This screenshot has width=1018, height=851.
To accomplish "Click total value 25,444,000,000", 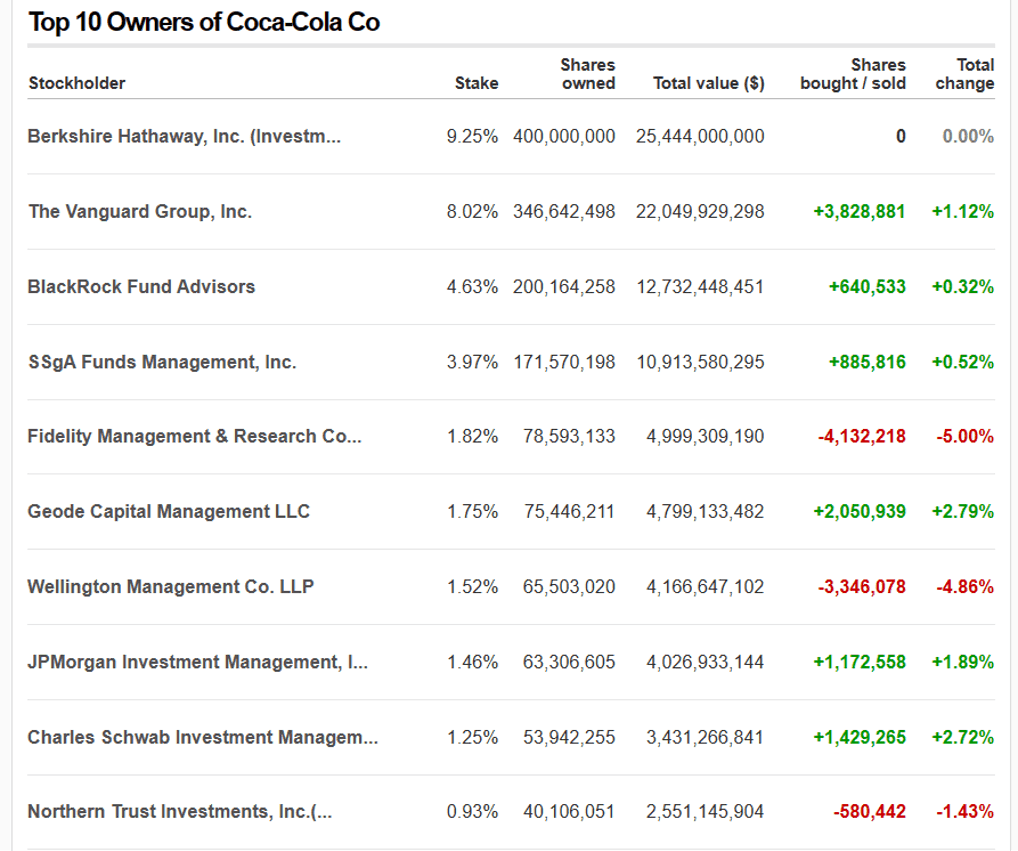I will [700, 136].
